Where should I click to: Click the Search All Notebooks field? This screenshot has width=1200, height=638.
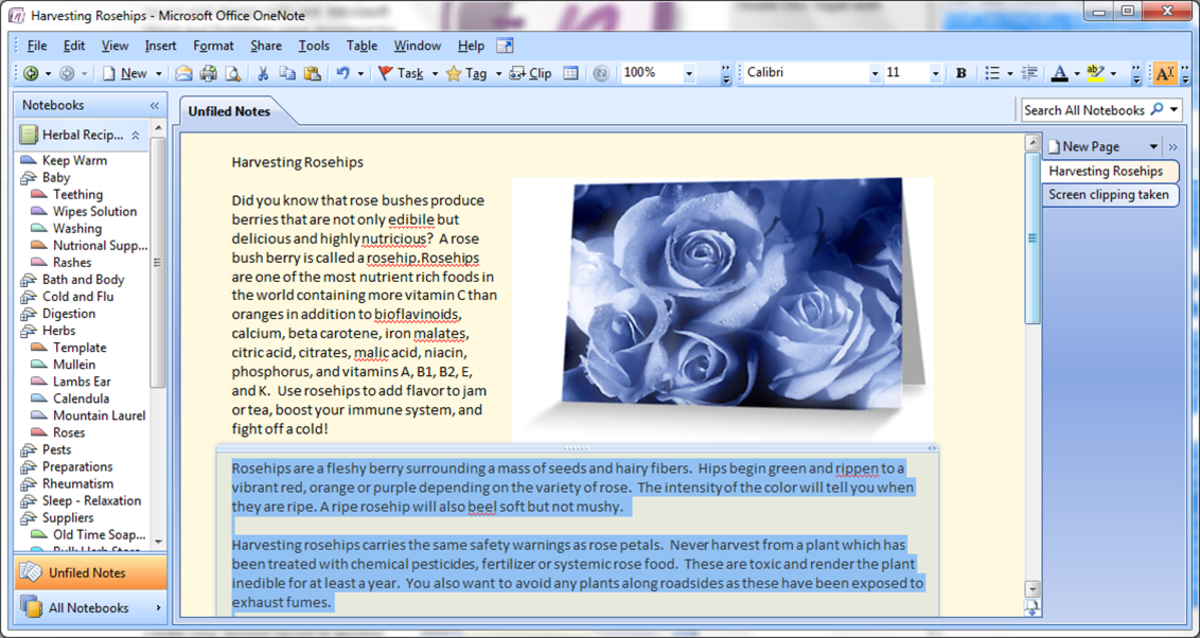(x=1090, y=110)
